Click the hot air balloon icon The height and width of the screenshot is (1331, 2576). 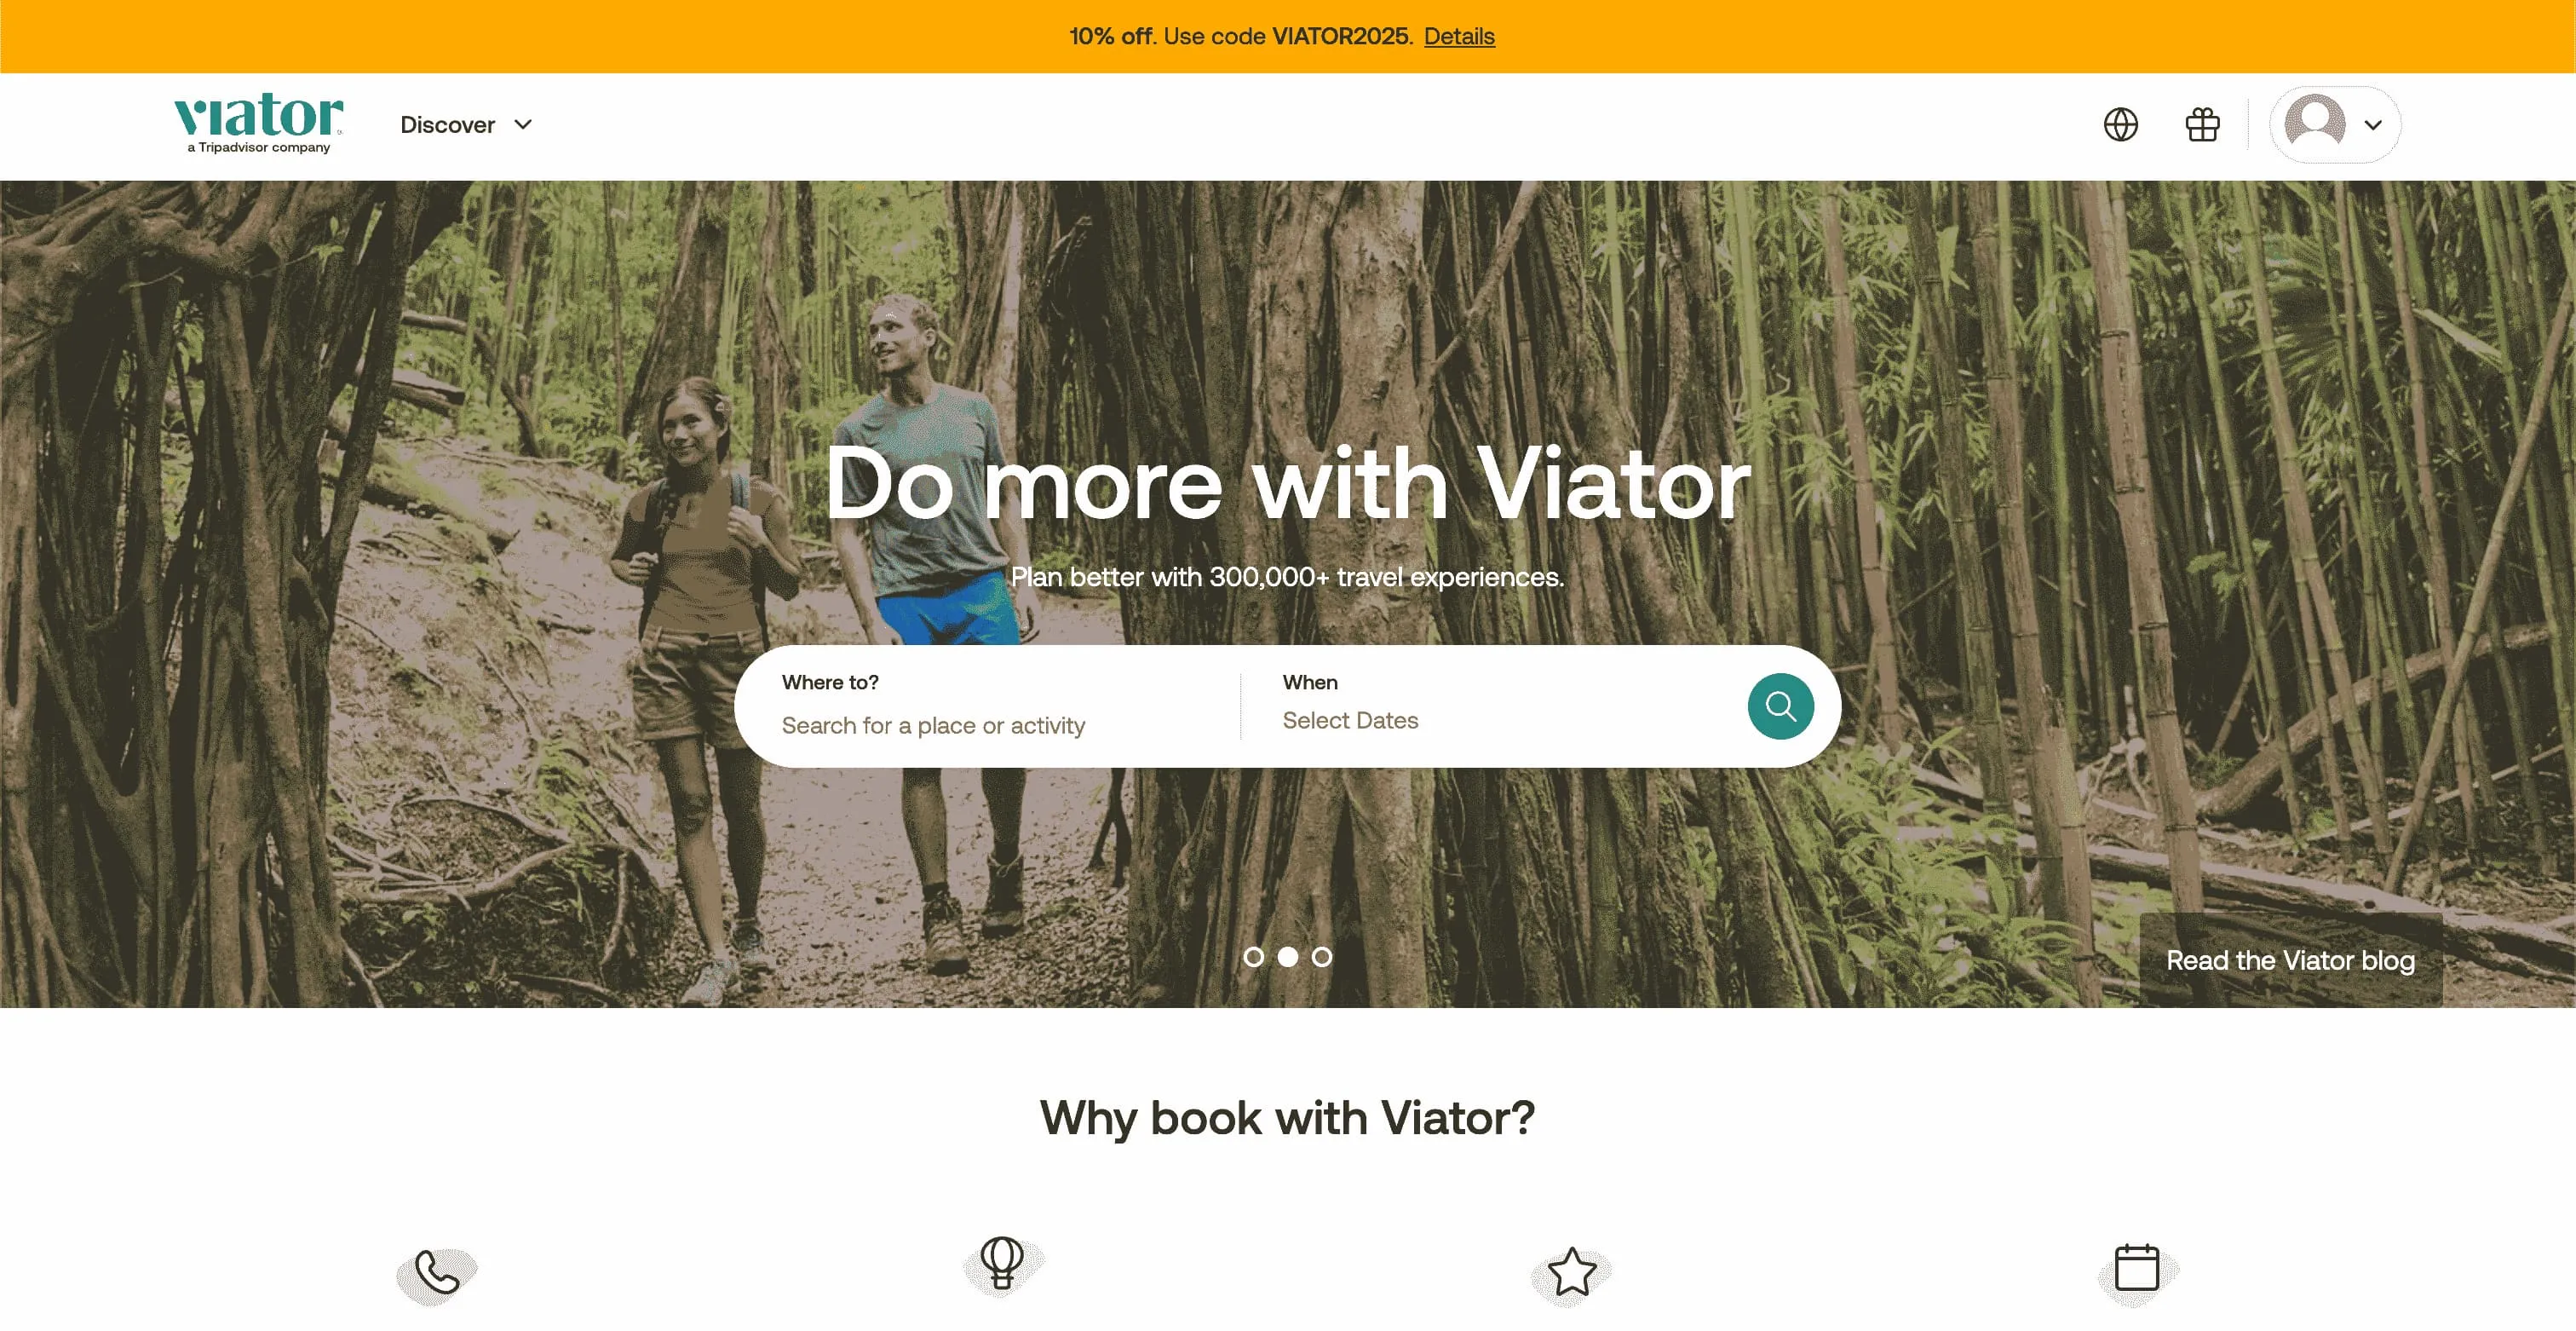(1001, 1264)
